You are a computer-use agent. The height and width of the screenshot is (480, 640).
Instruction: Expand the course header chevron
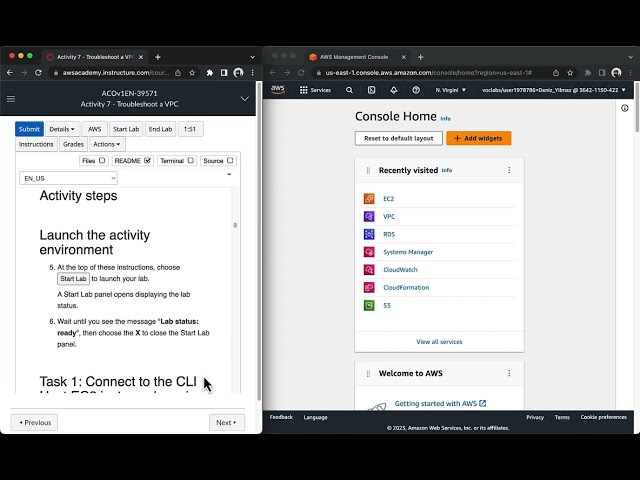coord(245,99)
